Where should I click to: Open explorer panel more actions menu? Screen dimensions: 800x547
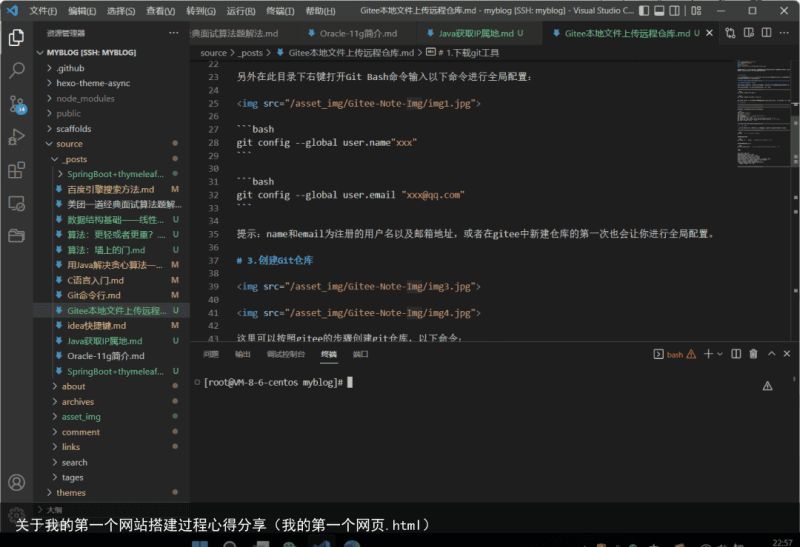click(173, 33)
